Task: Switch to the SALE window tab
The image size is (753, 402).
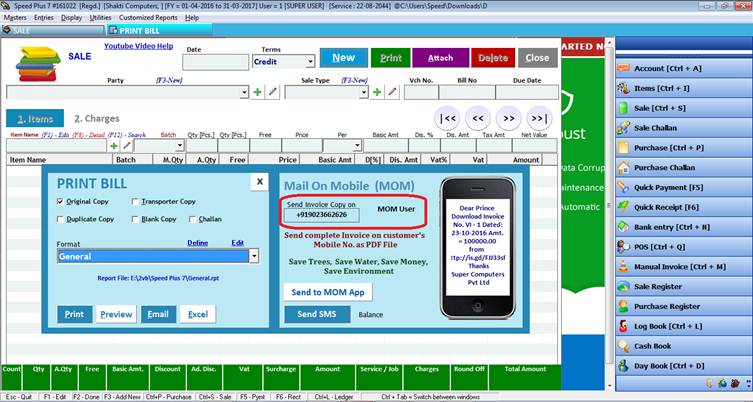Action: (x=53, y=30)
